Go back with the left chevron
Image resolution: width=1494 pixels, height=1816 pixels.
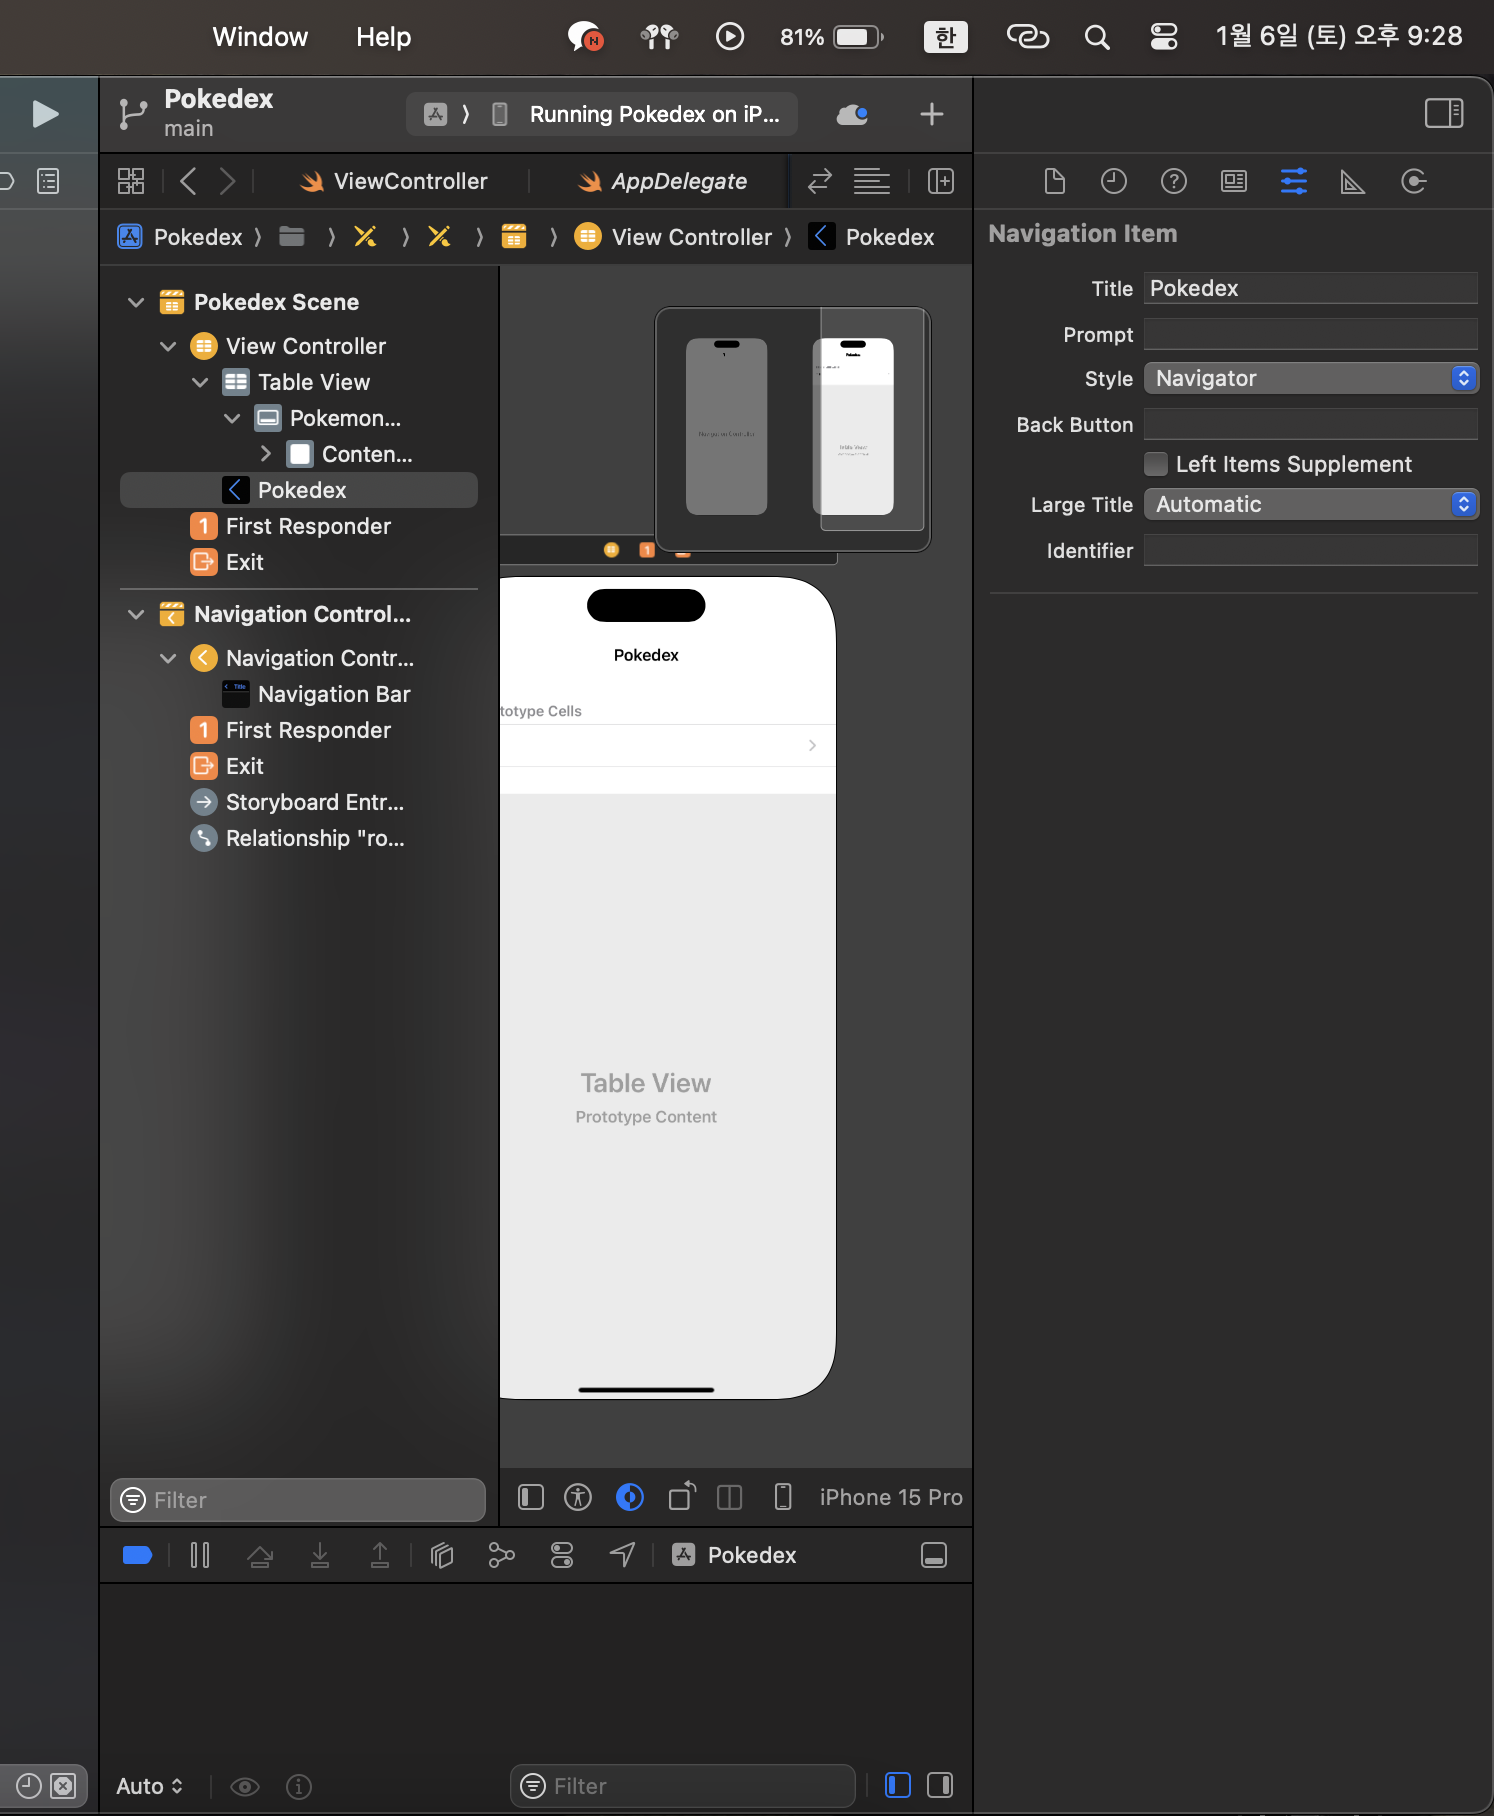point(188,181)
